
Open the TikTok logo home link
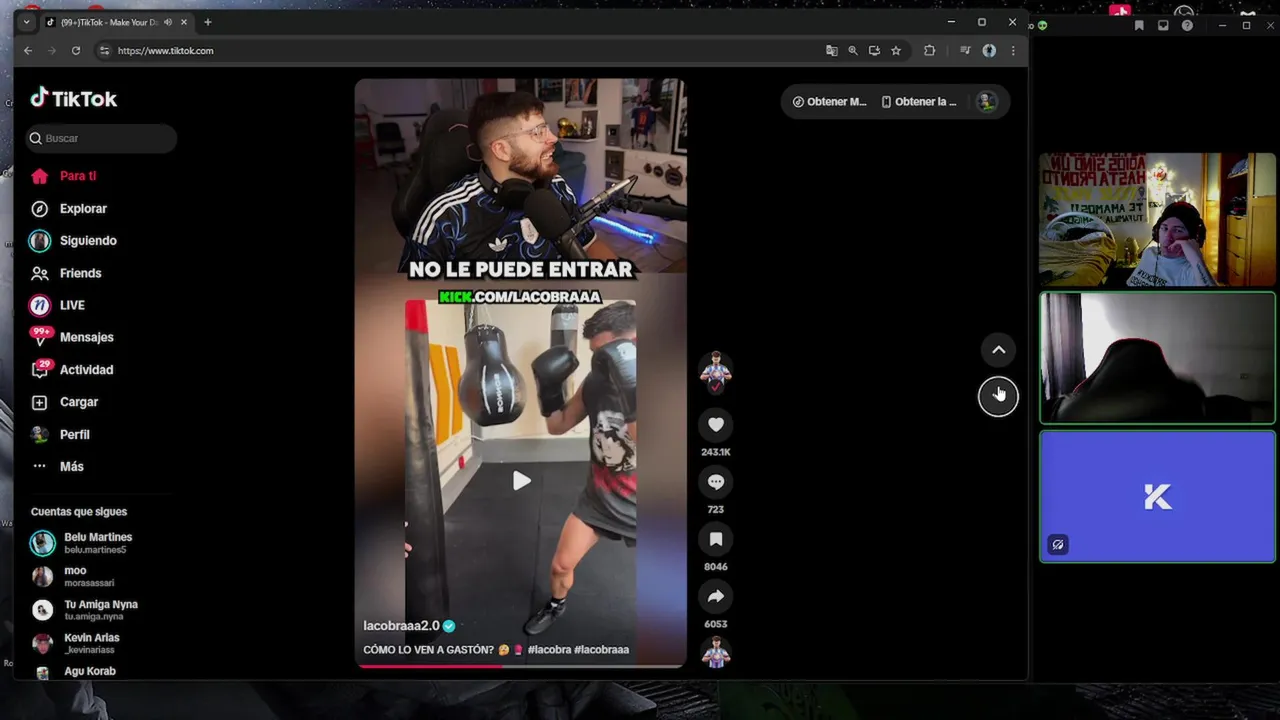click(73, 98)
